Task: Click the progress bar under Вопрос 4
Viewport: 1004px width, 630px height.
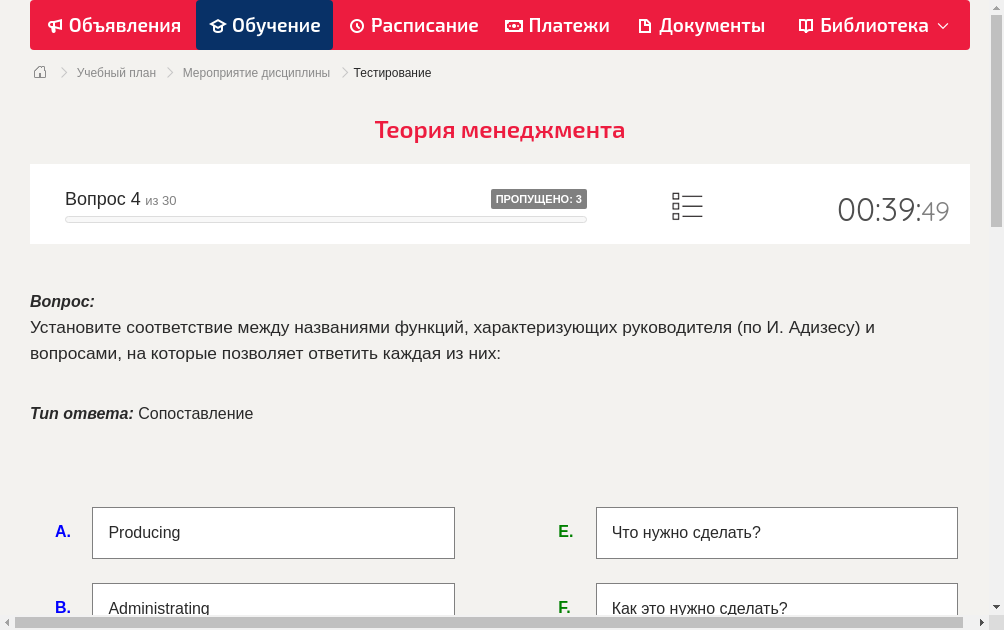Action: click(325, 219)
